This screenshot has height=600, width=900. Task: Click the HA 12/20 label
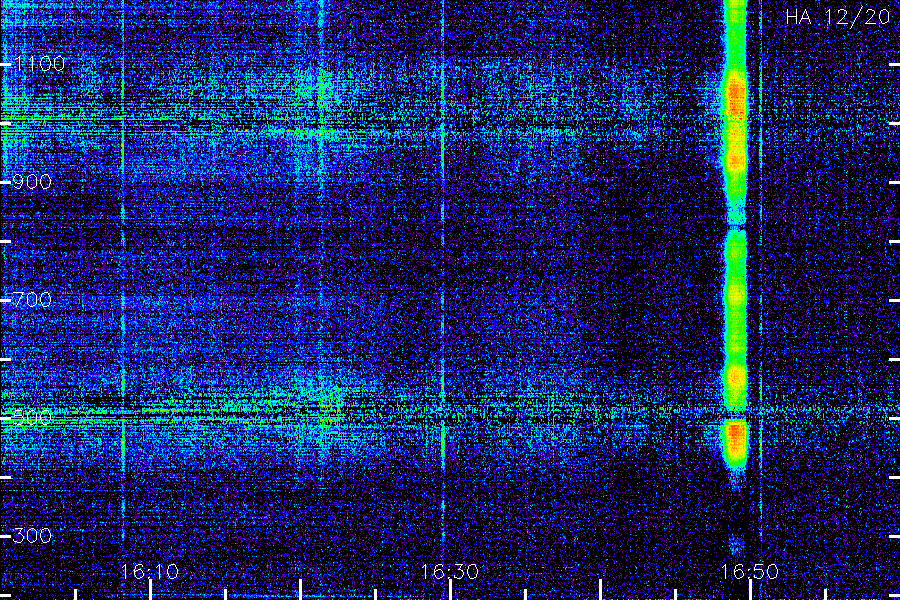838,17
